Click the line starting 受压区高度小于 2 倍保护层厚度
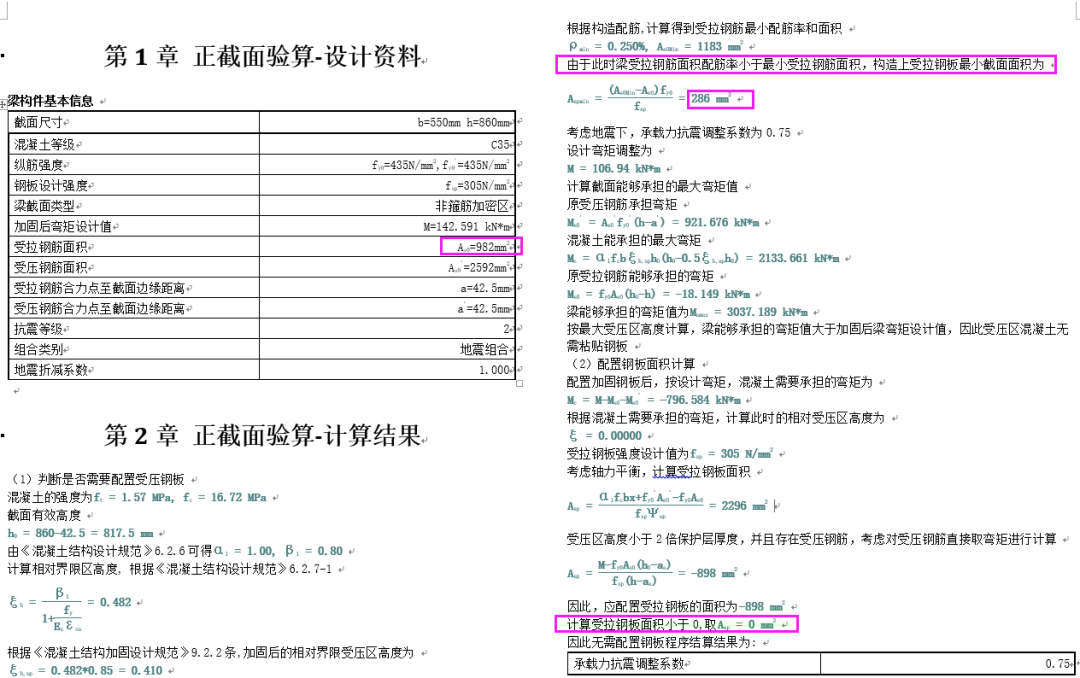Screen dimensions: 1080x678 [x=811, y=540]
